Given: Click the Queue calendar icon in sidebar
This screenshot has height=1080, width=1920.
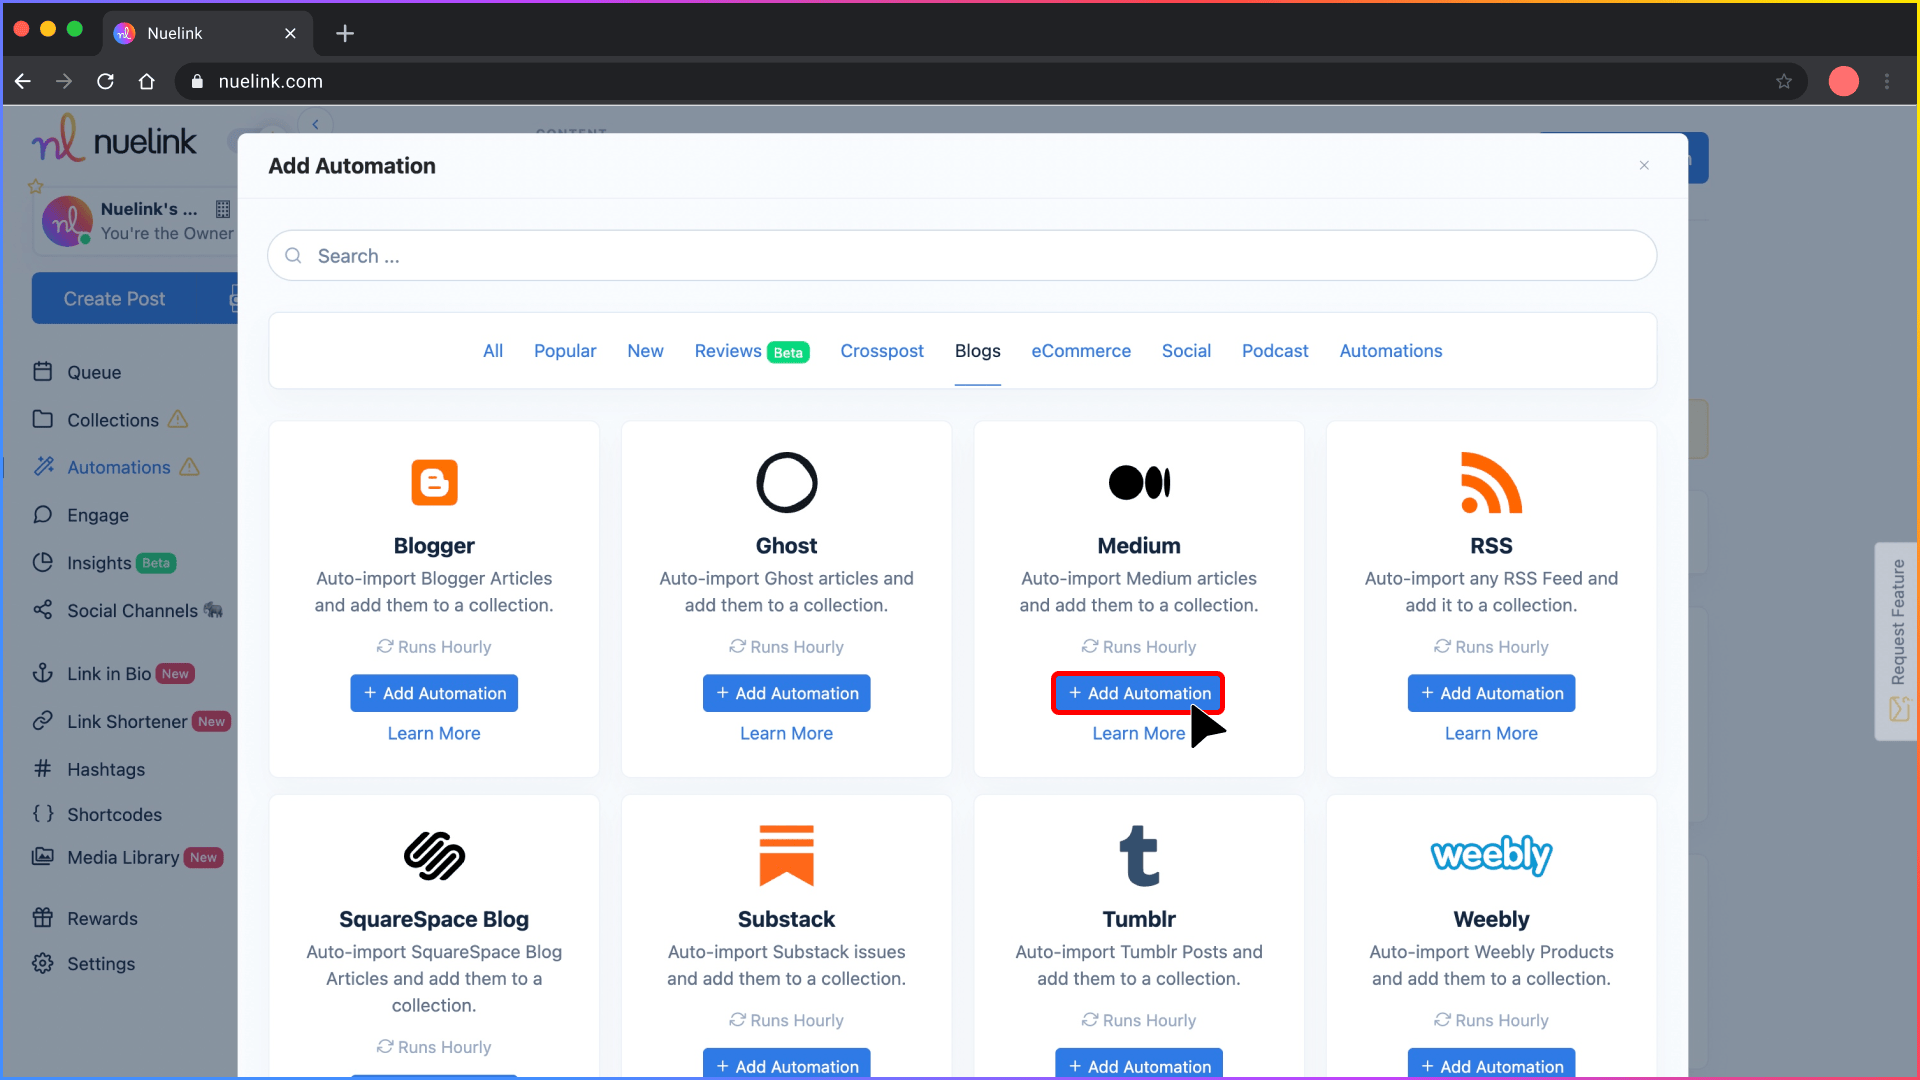Looking at the screenshot, I should (x=42, y=372).
